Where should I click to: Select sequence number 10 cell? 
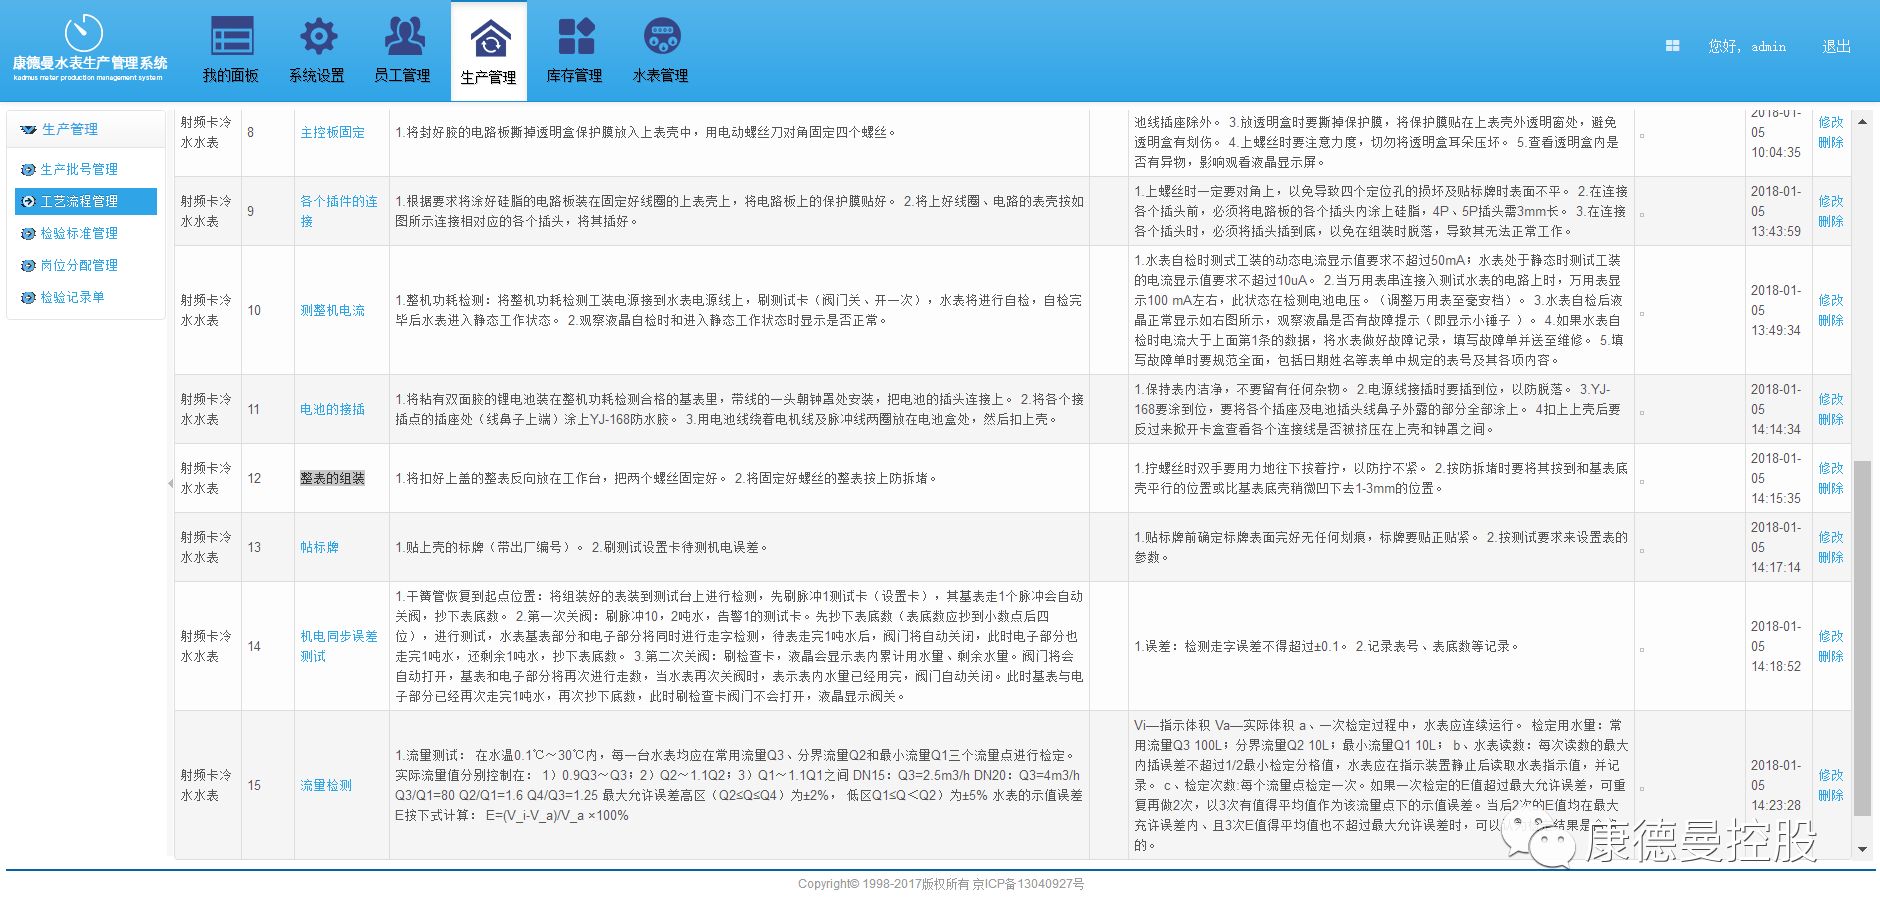(268, 310)
